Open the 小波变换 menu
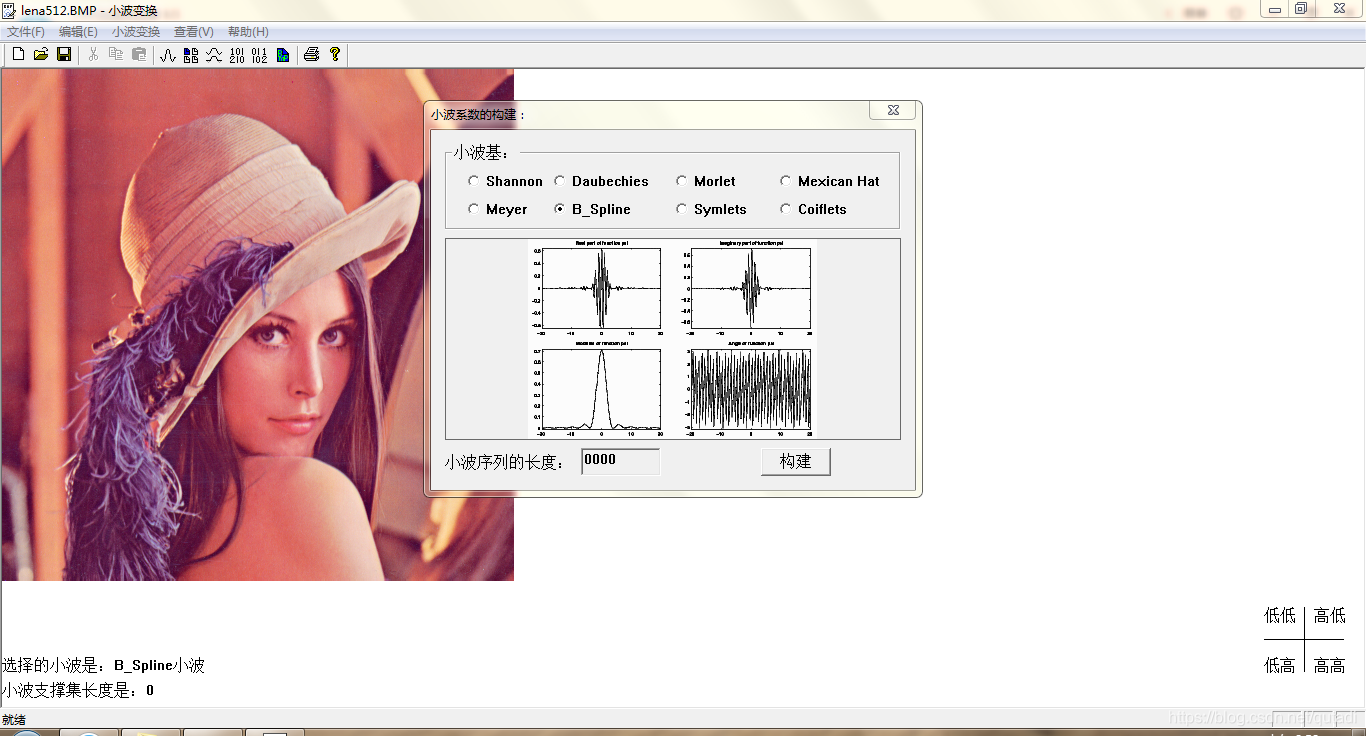The width and height of the screenshot is (1366, 736). (x=136, y=32)
